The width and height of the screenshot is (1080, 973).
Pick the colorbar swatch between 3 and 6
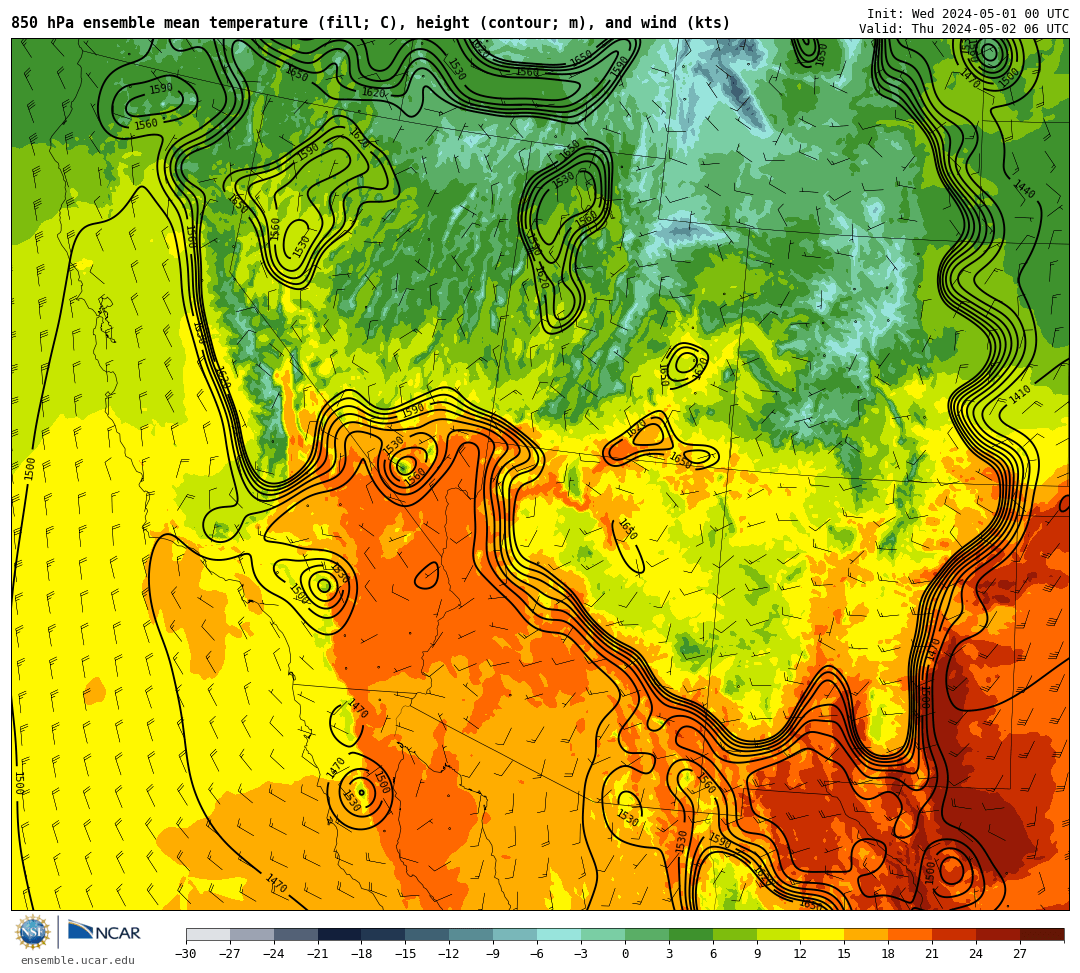(691, 934)
